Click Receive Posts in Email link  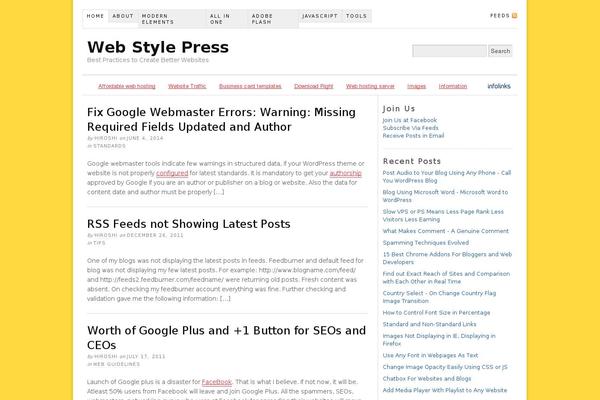pos(413,136)
